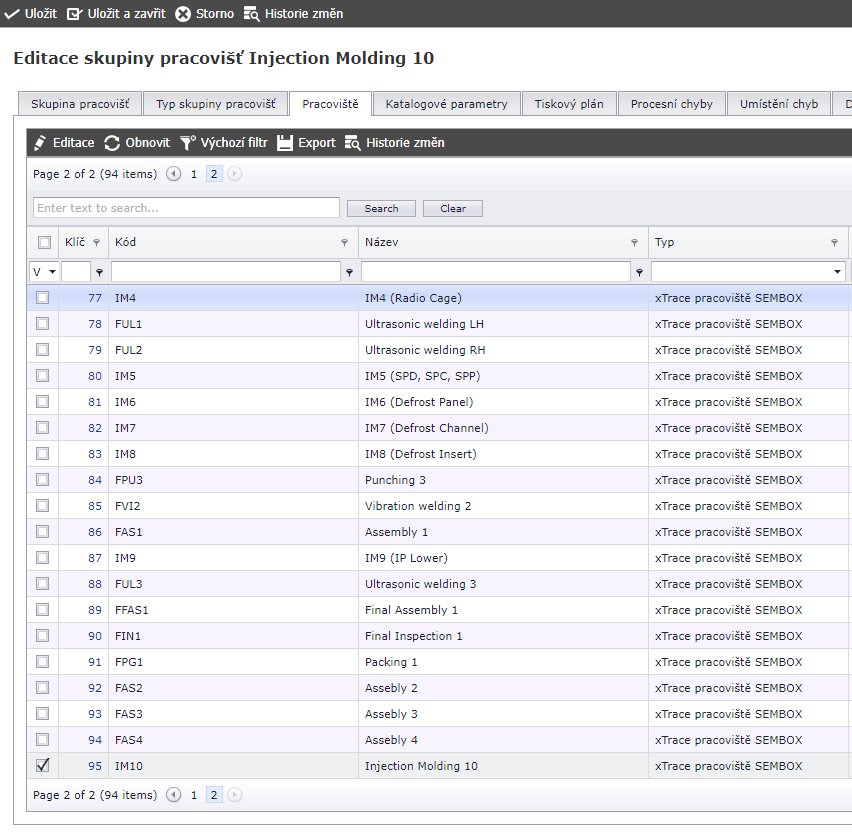Uncheck the IM10 row checkbox
Image resolution: width=852 pixels, height=834 pixels.
click(x=42, y=766)
